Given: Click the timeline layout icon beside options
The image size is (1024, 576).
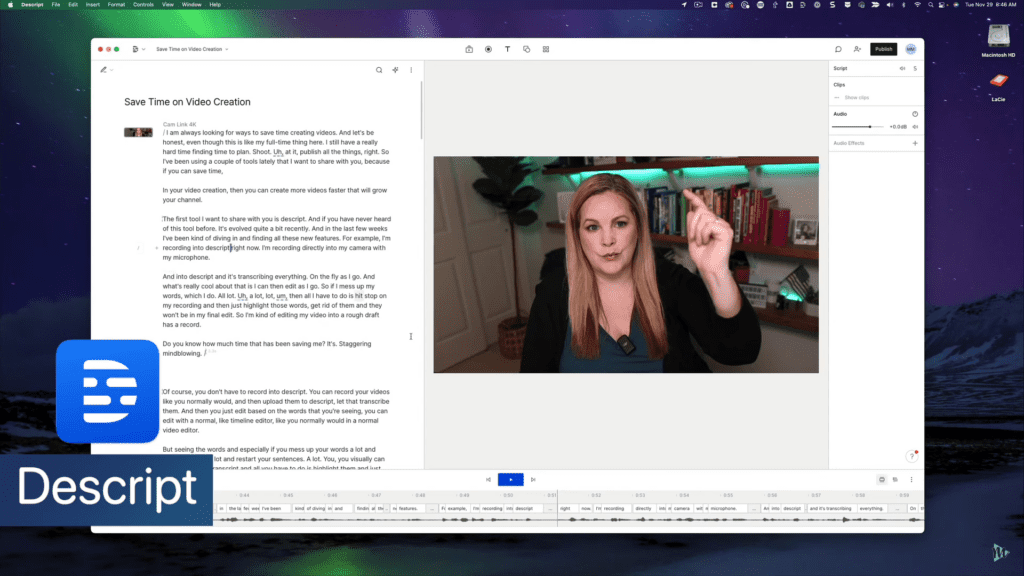Looking at the screenshot, I should pyautogui.click(x=895, y=480).
